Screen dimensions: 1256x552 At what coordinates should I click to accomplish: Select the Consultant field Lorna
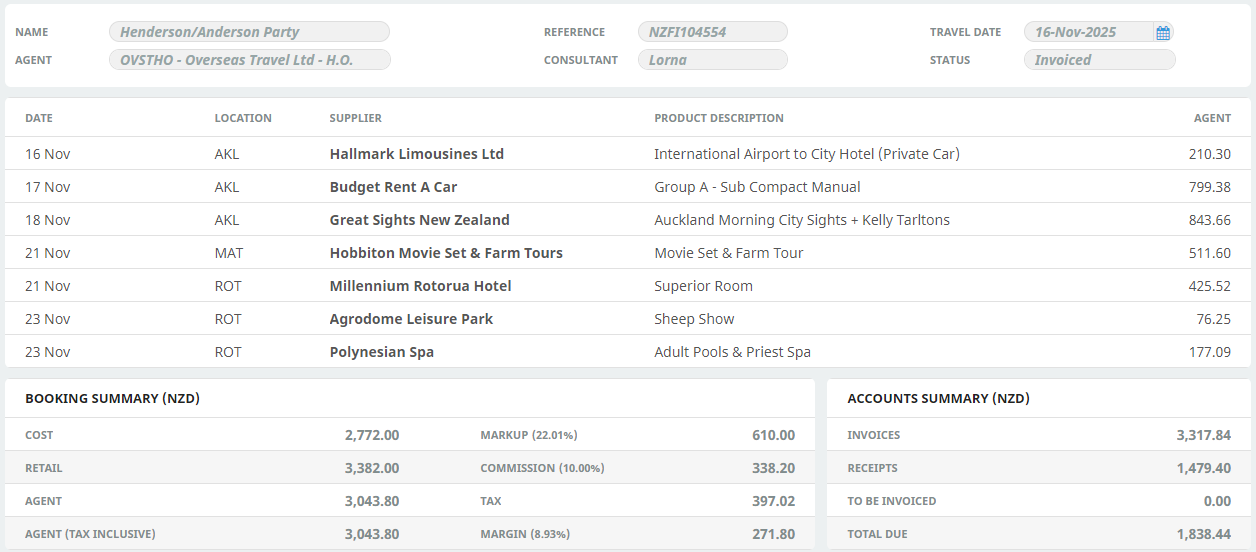(x=712, y=60)
